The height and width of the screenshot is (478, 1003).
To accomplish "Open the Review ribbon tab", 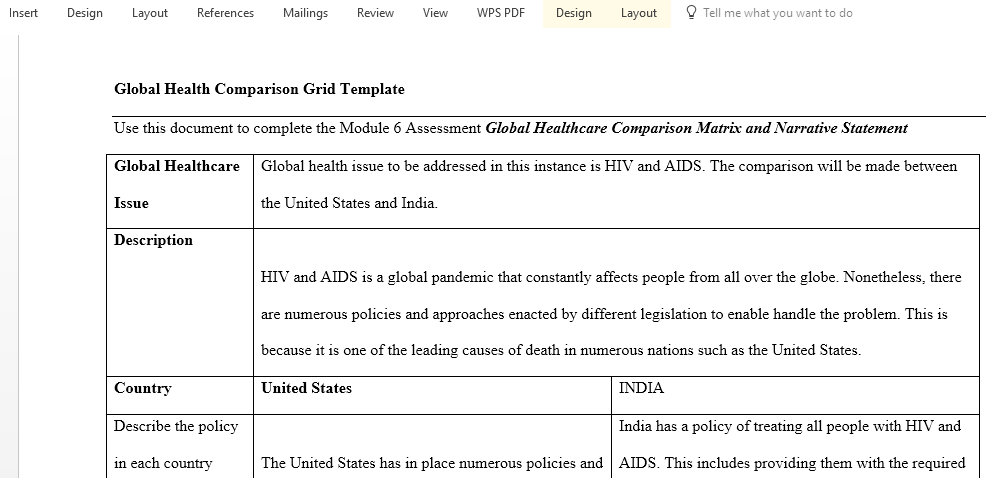I will (375, 13).
